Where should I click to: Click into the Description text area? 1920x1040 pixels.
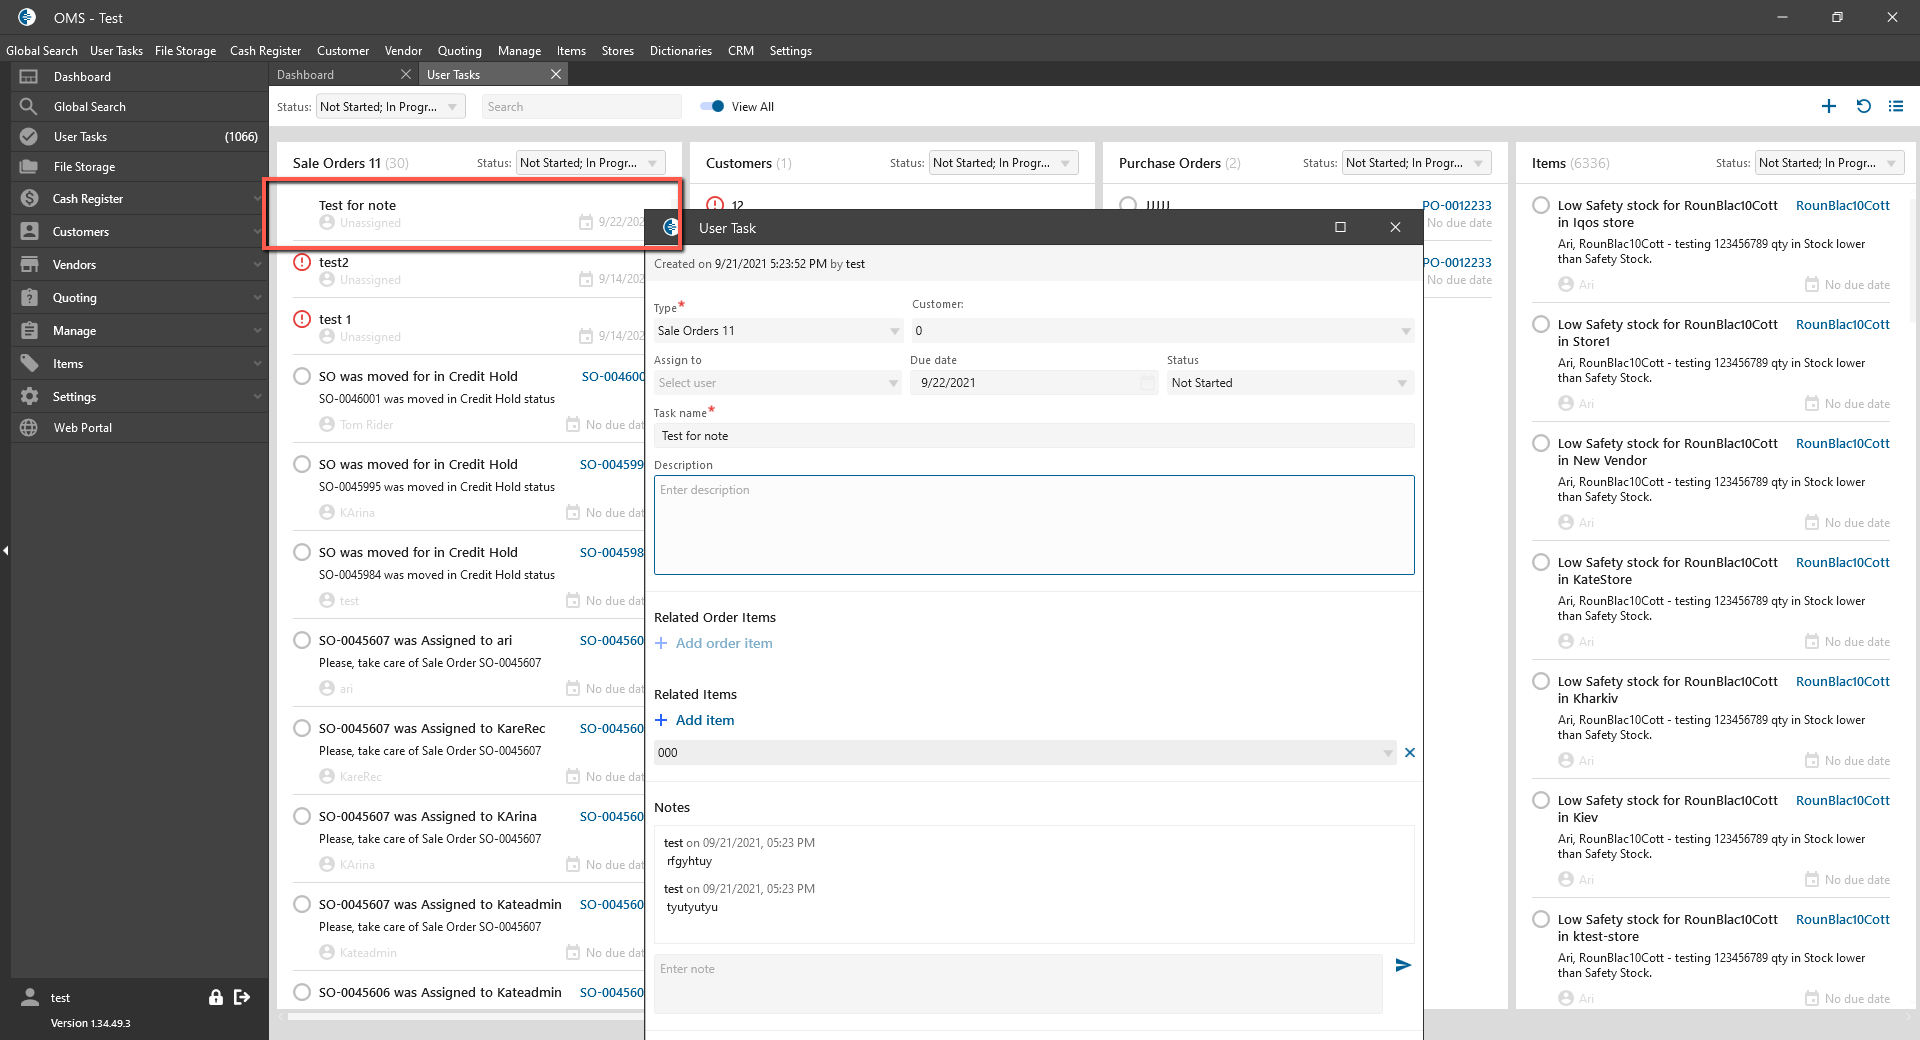(1033, 525)
